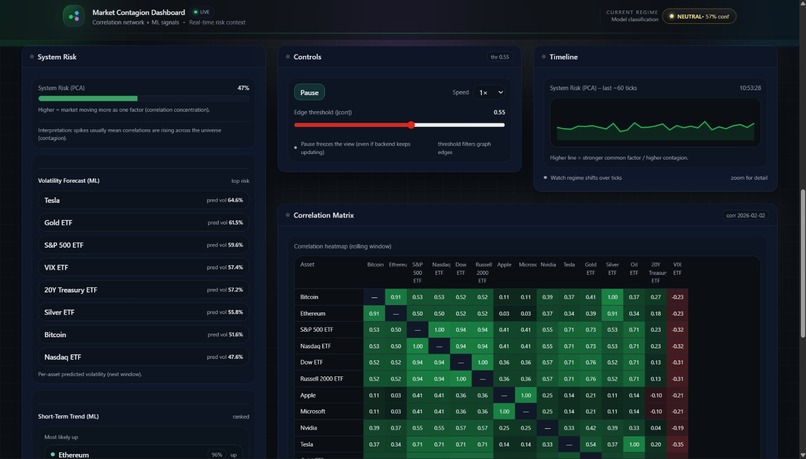Click the Edge threshold slider handle

(x=411, y=125)
